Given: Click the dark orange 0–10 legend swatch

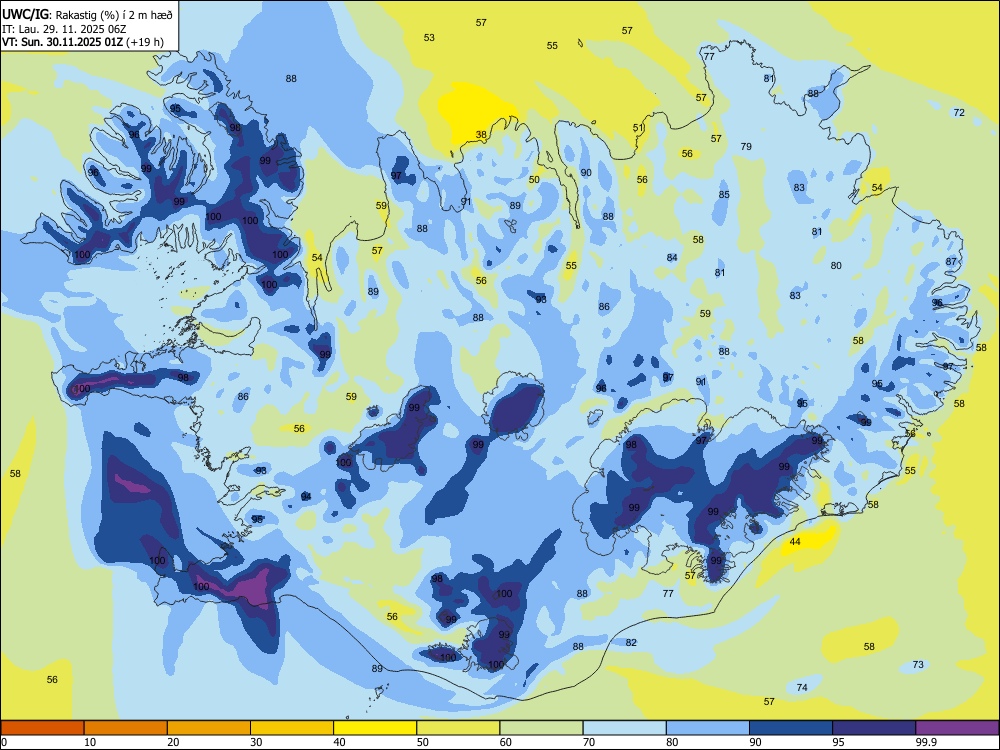Looking at the screenshot, I should (42, 728).
